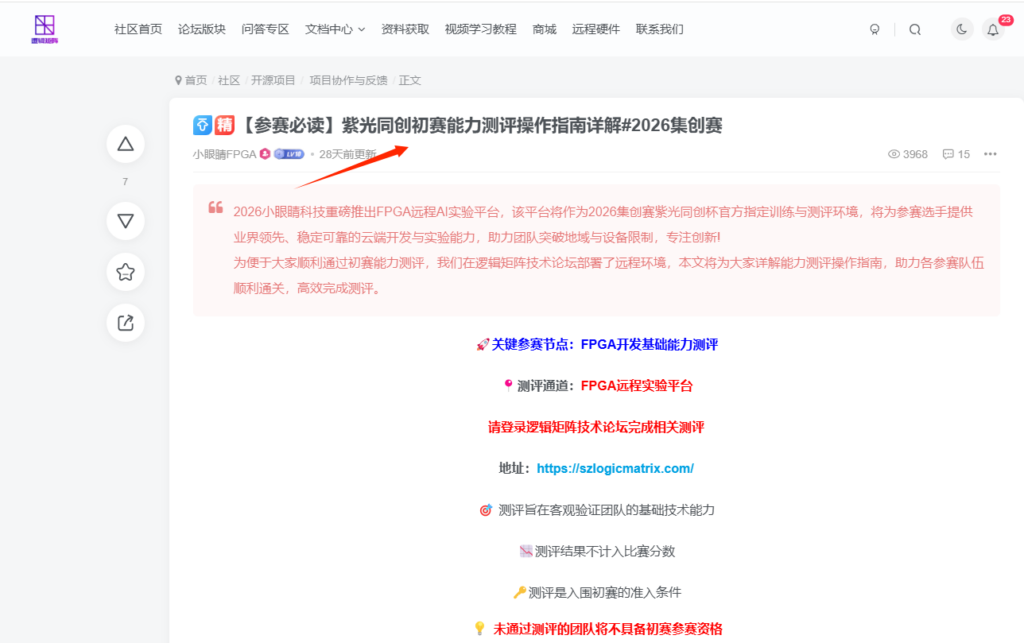This screenshot has height=643, width=1024.
Task: Open the three-dot more options menu
Action: [x=988, y=153]
